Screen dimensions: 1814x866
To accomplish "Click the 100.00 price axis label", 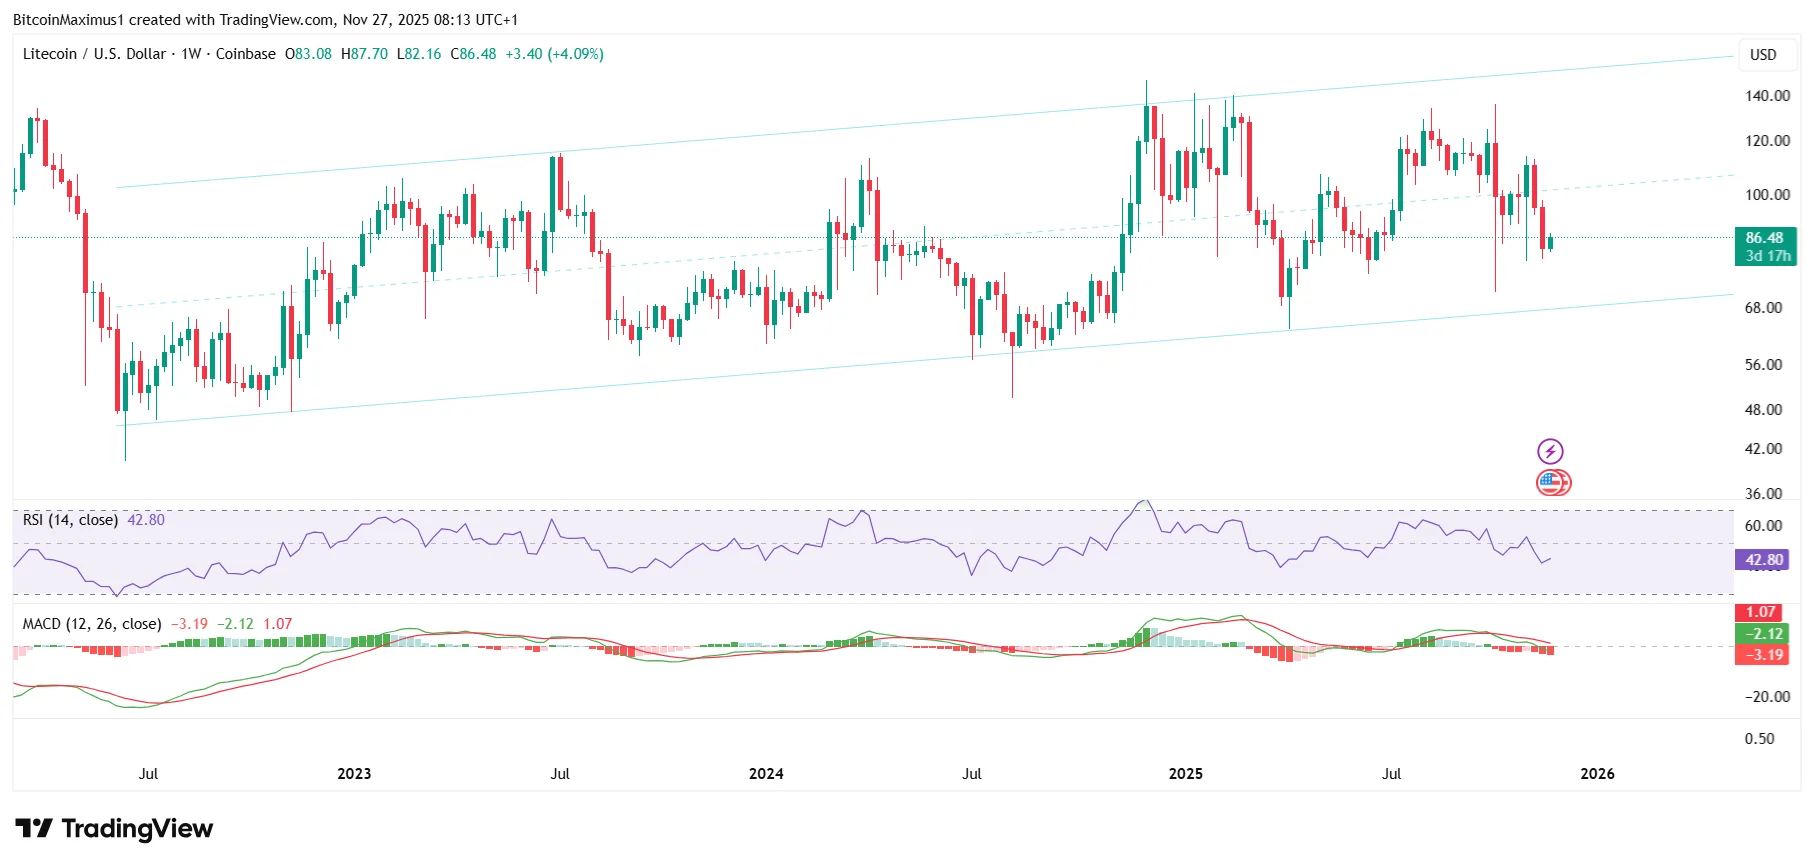I will click(1767, 195).
